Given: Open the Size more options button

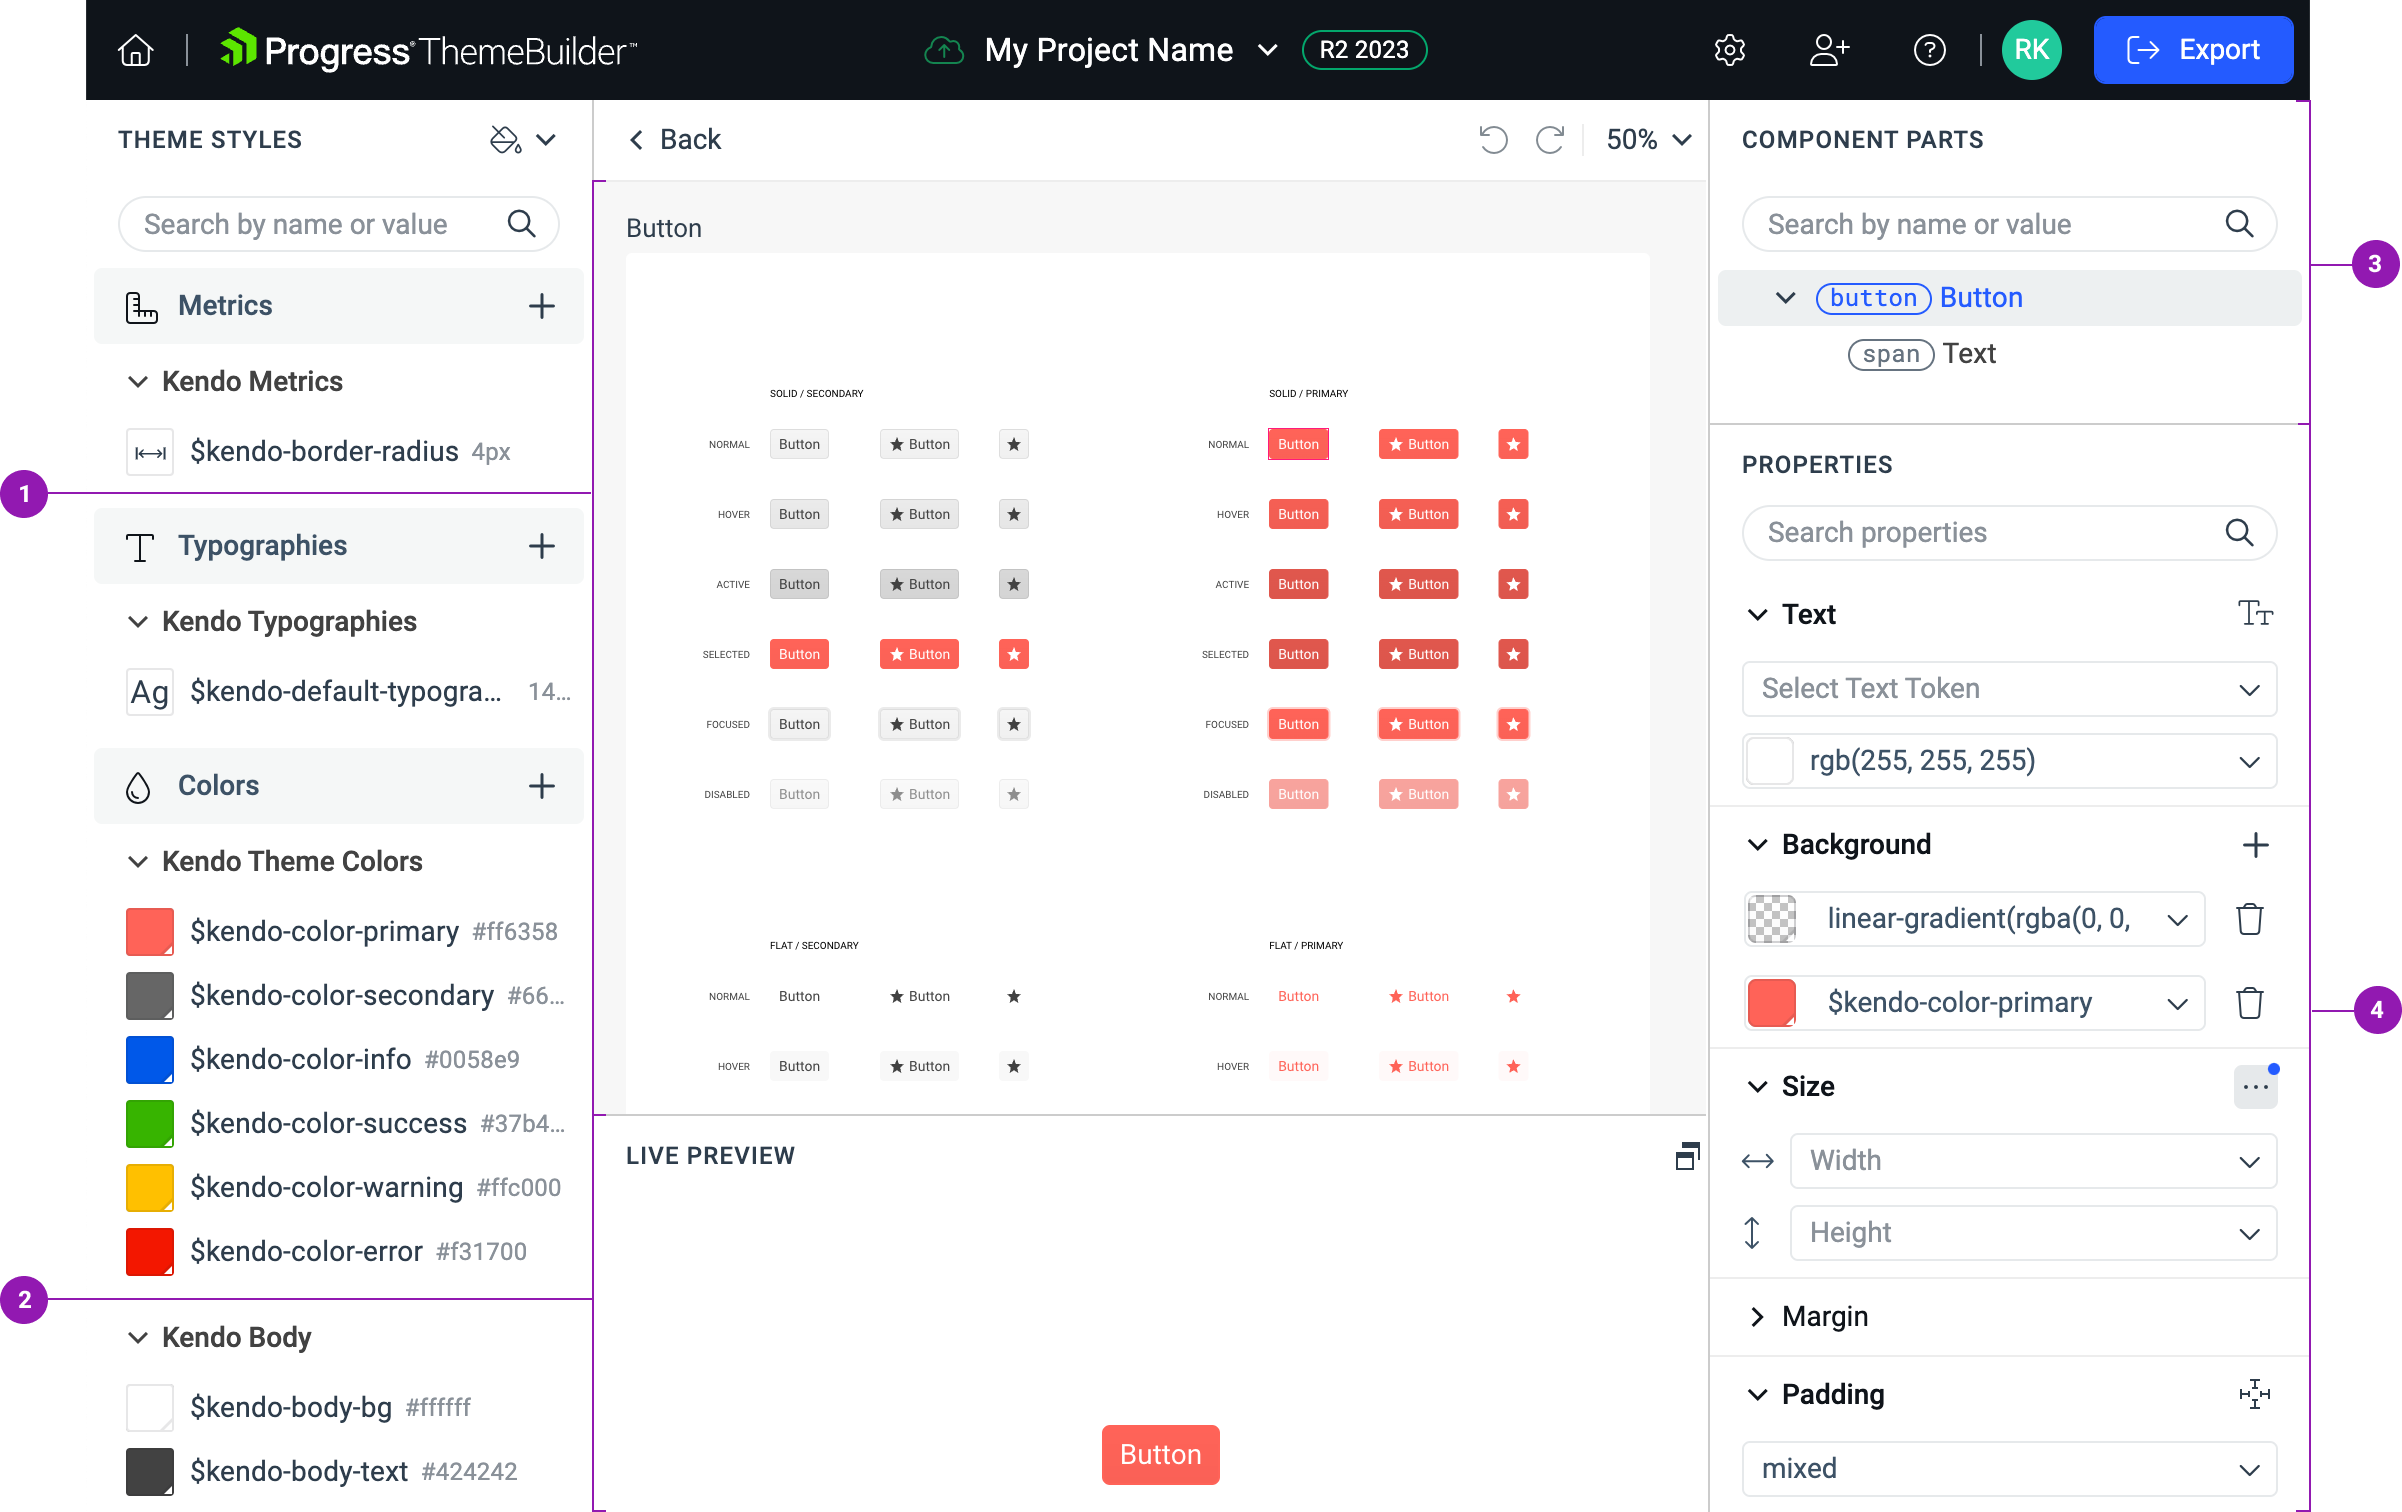Looking at the screenshot, I should (2255, 1087).
